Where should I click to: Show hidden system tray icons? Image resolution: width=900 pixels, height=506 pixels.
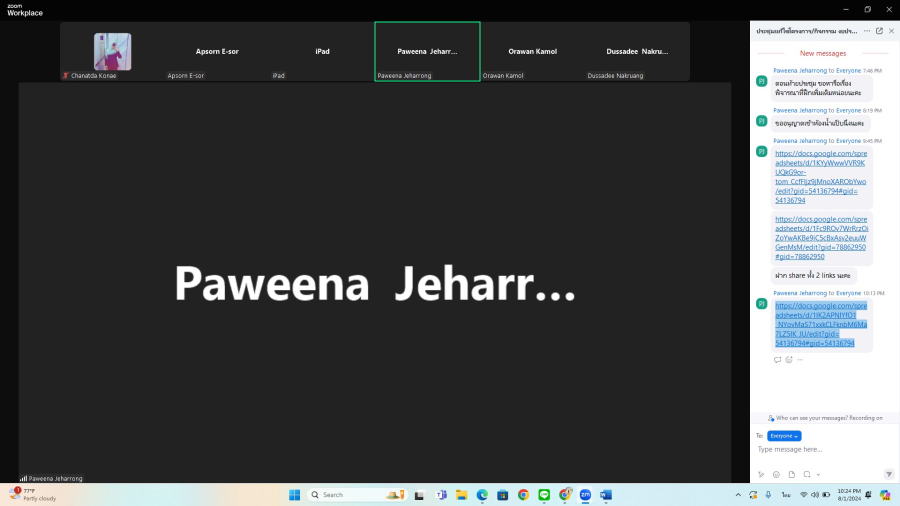click(x=738, y=495)
